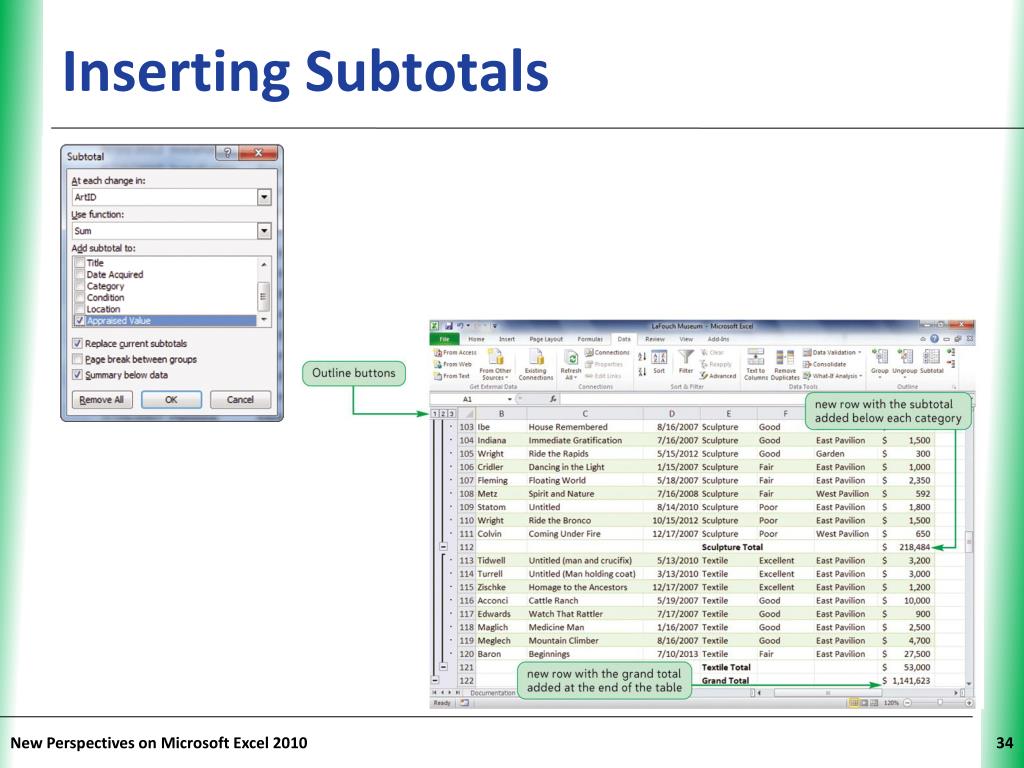Switch to Normal view in status bar

(x=854, y=703)
